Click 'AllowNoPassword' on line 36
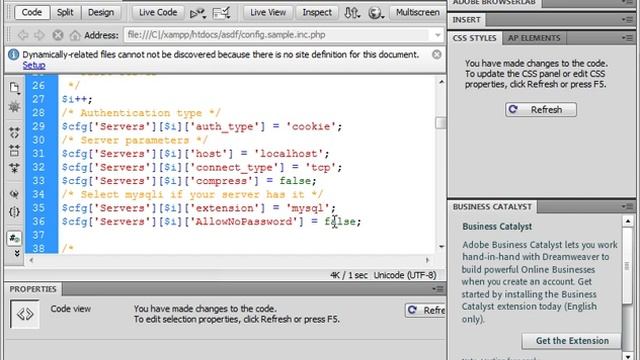 [244, 222]
